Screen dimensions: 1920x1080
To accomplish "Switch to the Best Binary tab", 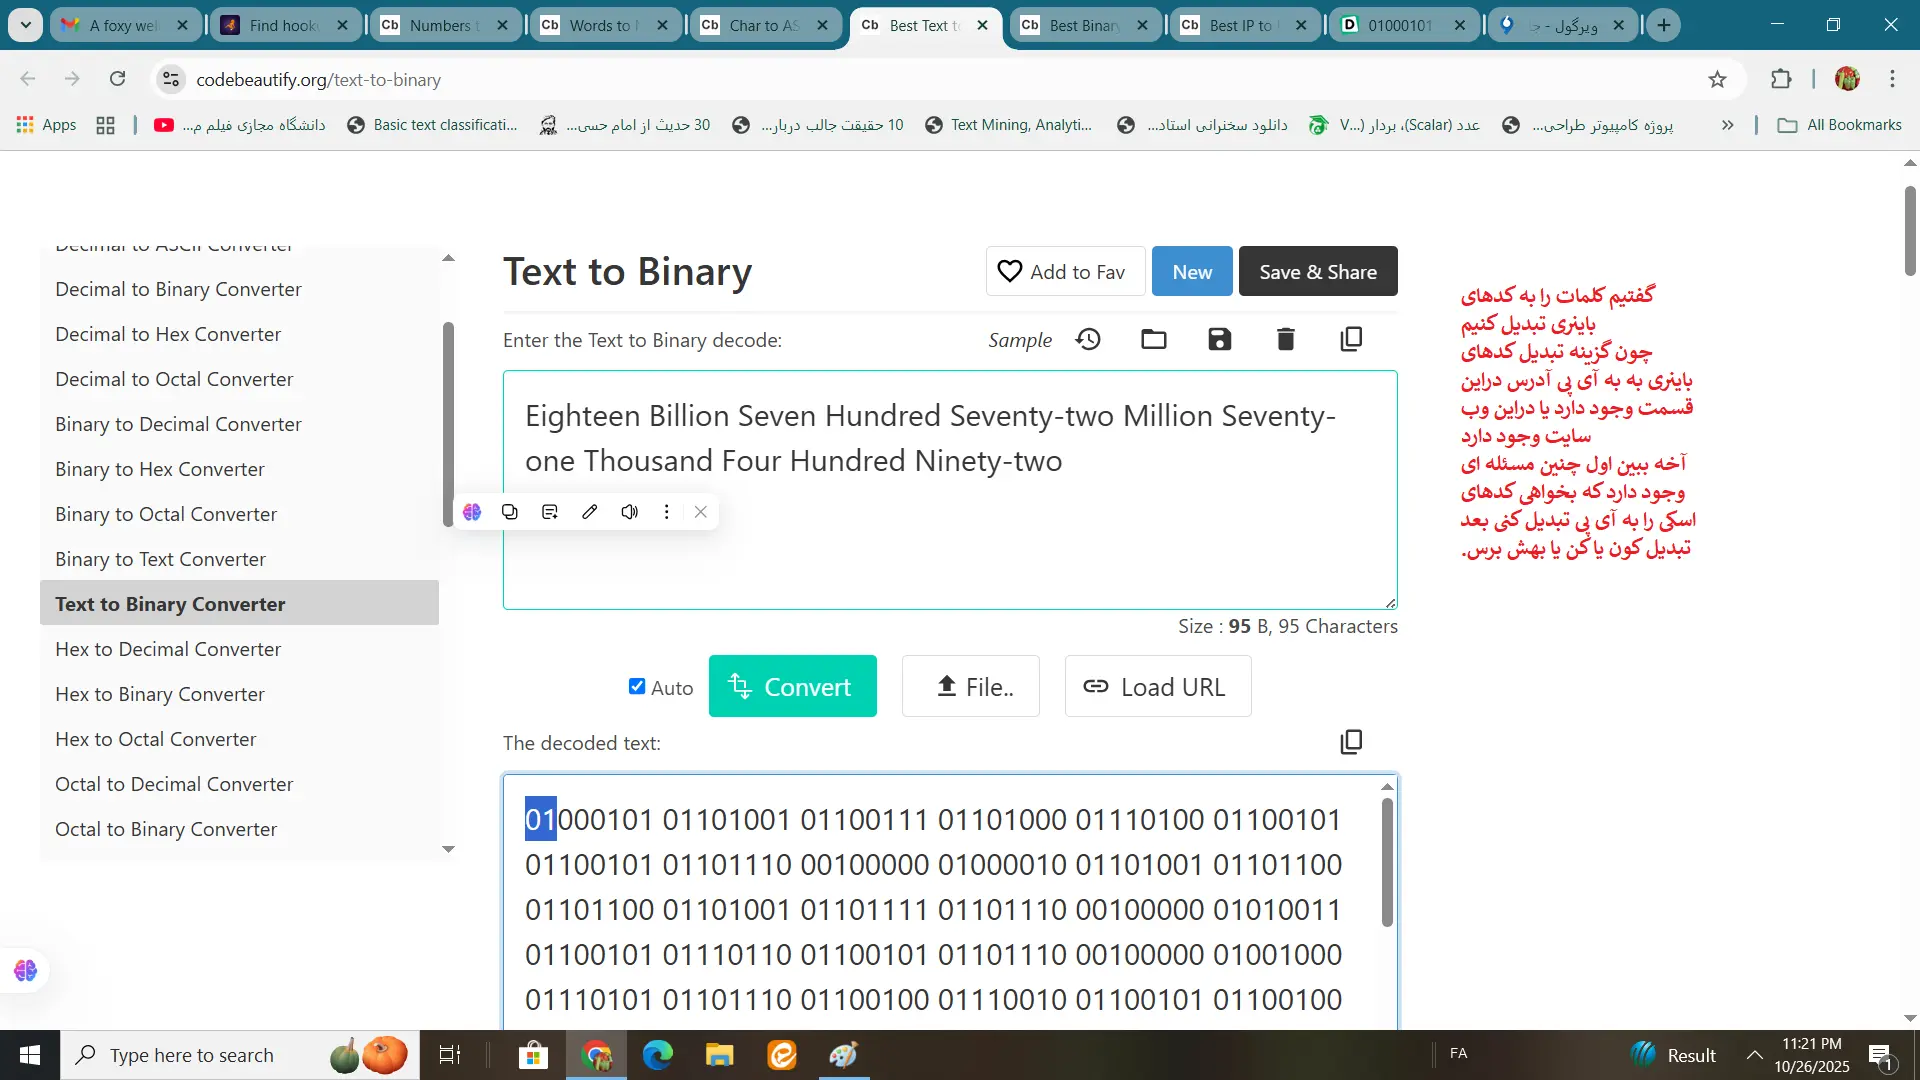I will (x=1083, y=25).
